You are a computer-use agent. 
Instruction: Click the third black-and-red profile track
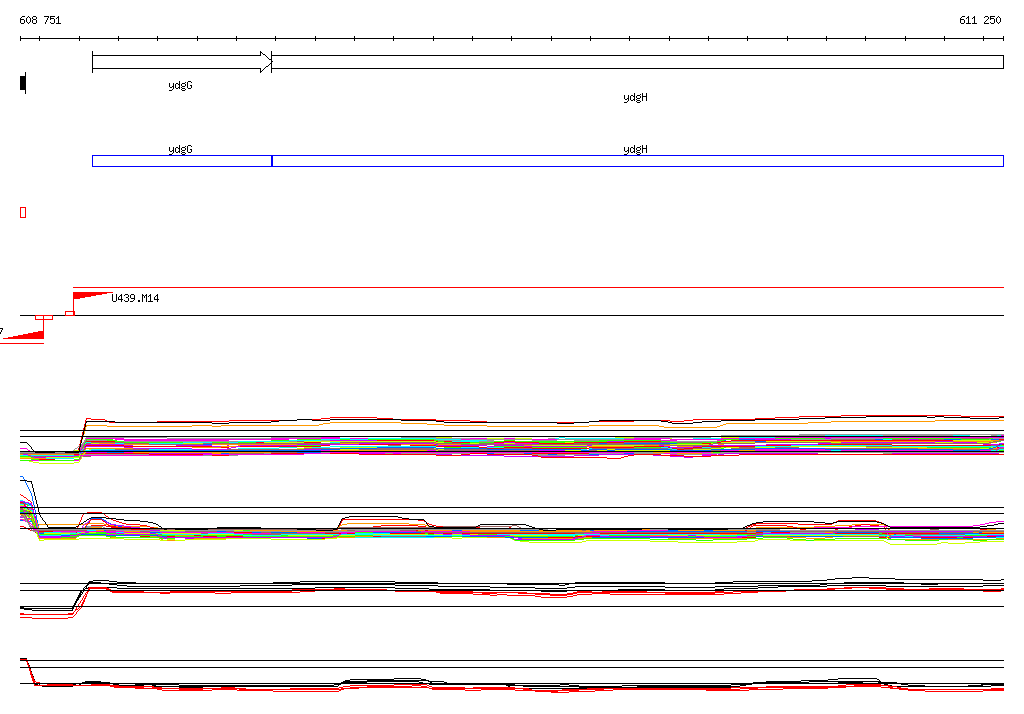(512, 590)
